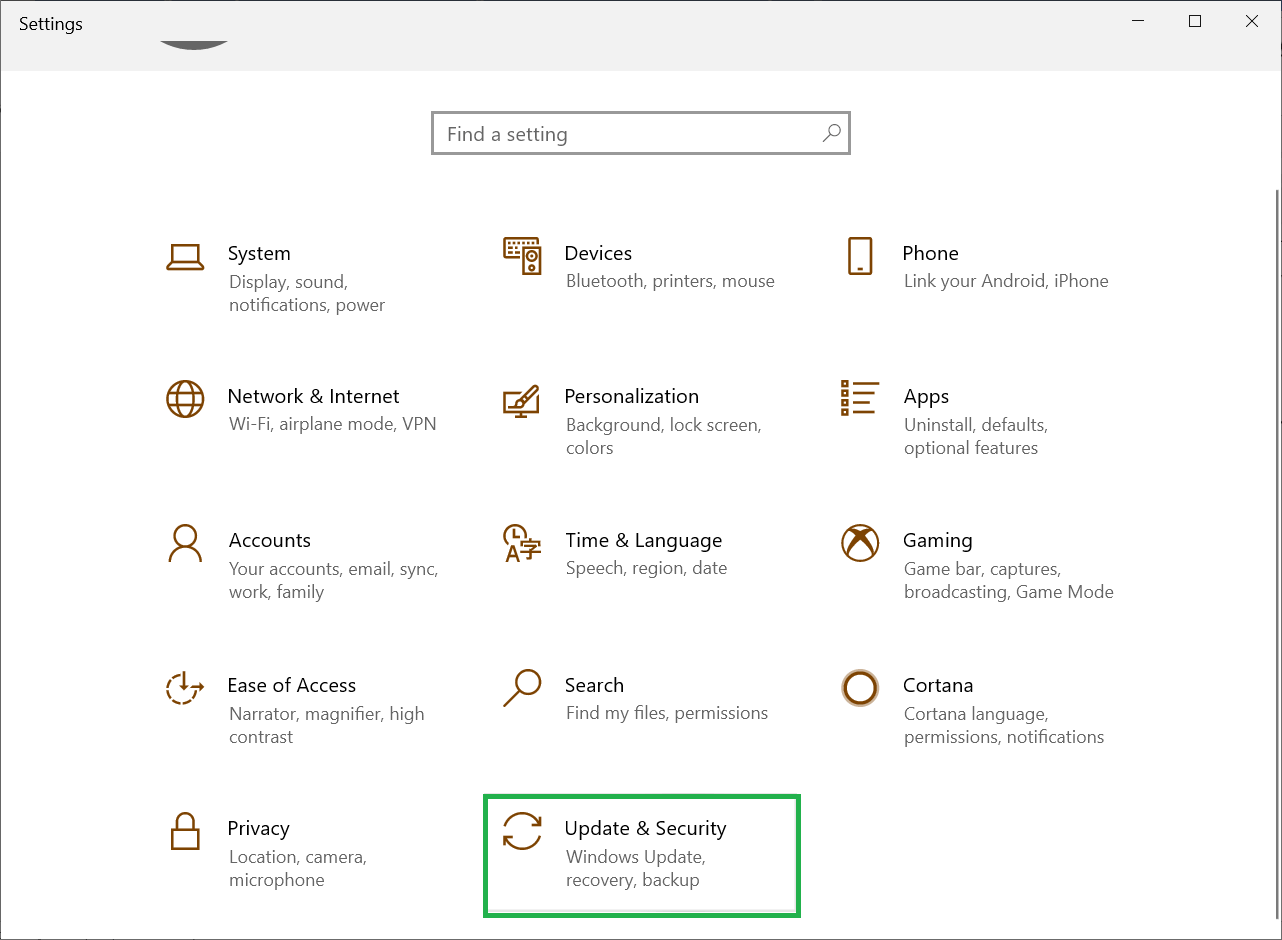
Task: Minimize the Settings window
Action: [1138, 21]
